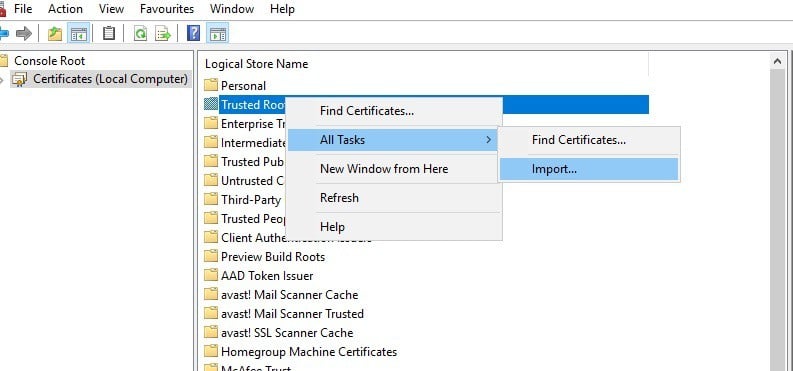Image resolution: width=793 pixels, height=371 pixels.
Task: Click the blue Help question mark icon
Action: (193, 34)
